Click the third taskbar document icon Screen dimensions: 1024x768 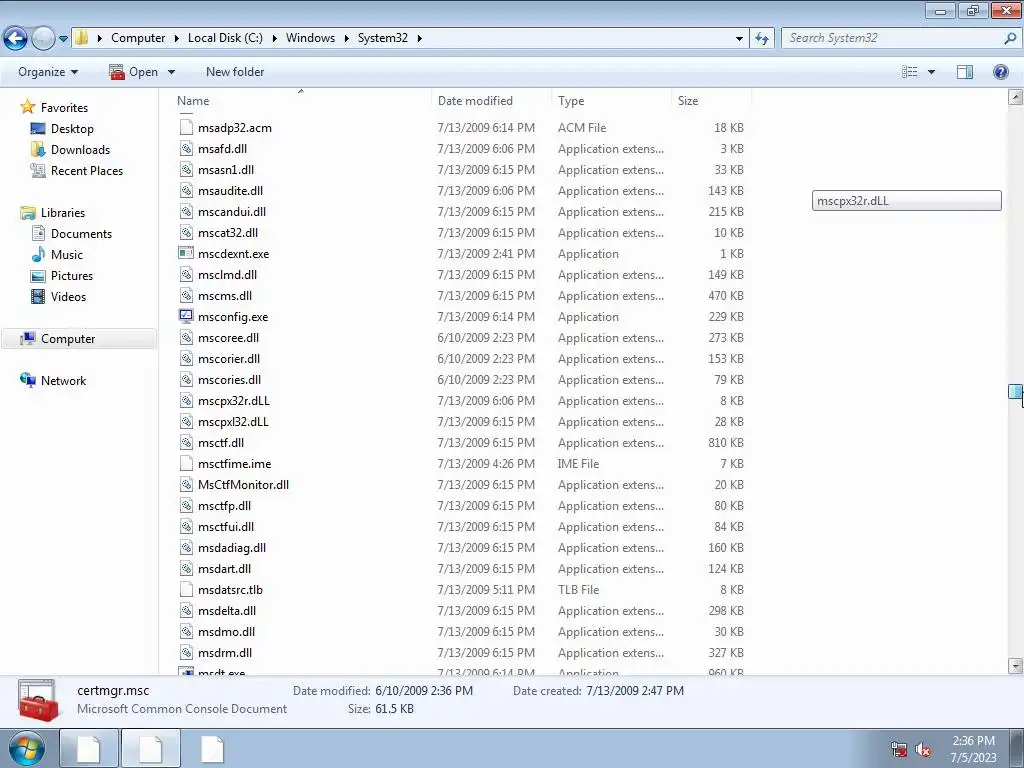pos(212,749)
